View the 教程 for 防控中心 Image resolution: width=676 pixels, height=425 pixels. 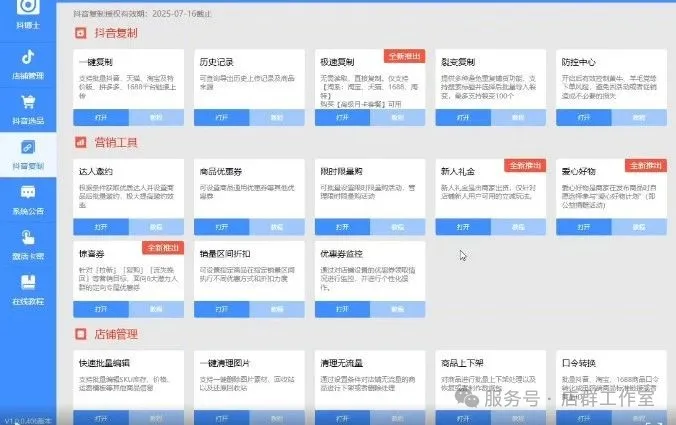click(638, 117)
